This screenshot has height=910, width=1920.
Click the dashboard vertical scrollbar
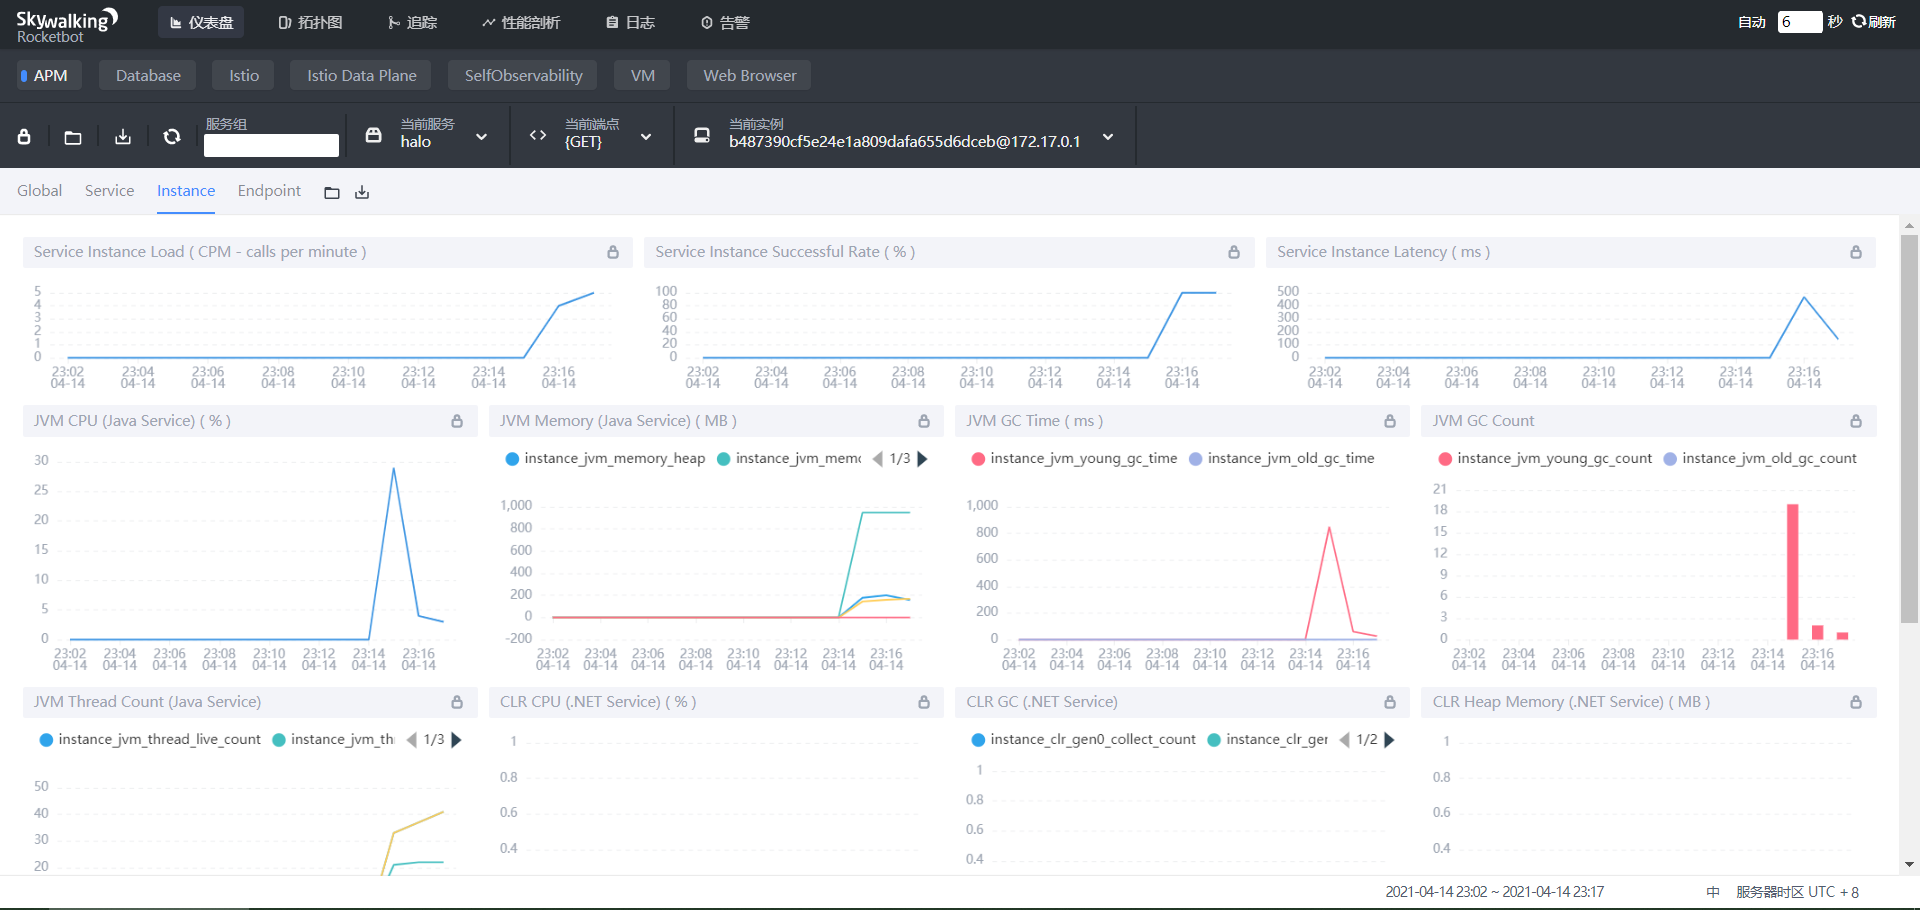click(1909, 430)
